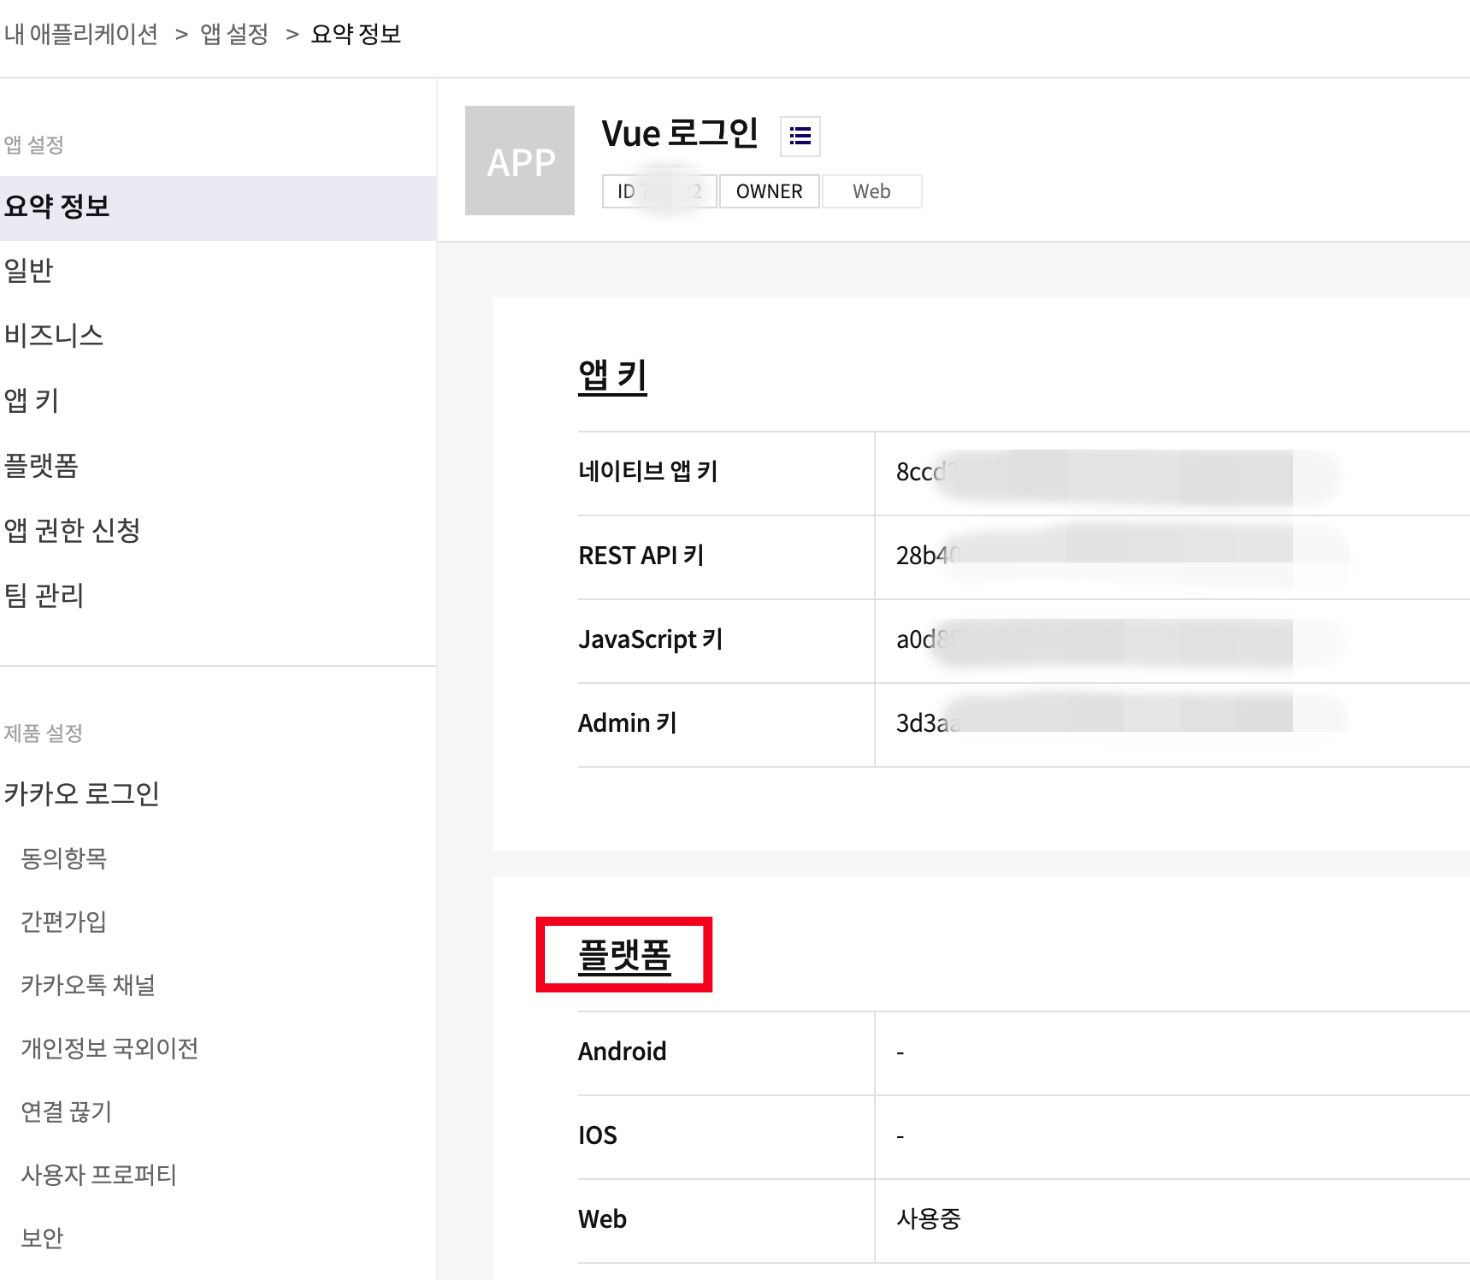The height and width of the screenshot is (1280, 1470).
Task: Click the 네이티브 앱 키 row label
Action: (x=648, y=471)
